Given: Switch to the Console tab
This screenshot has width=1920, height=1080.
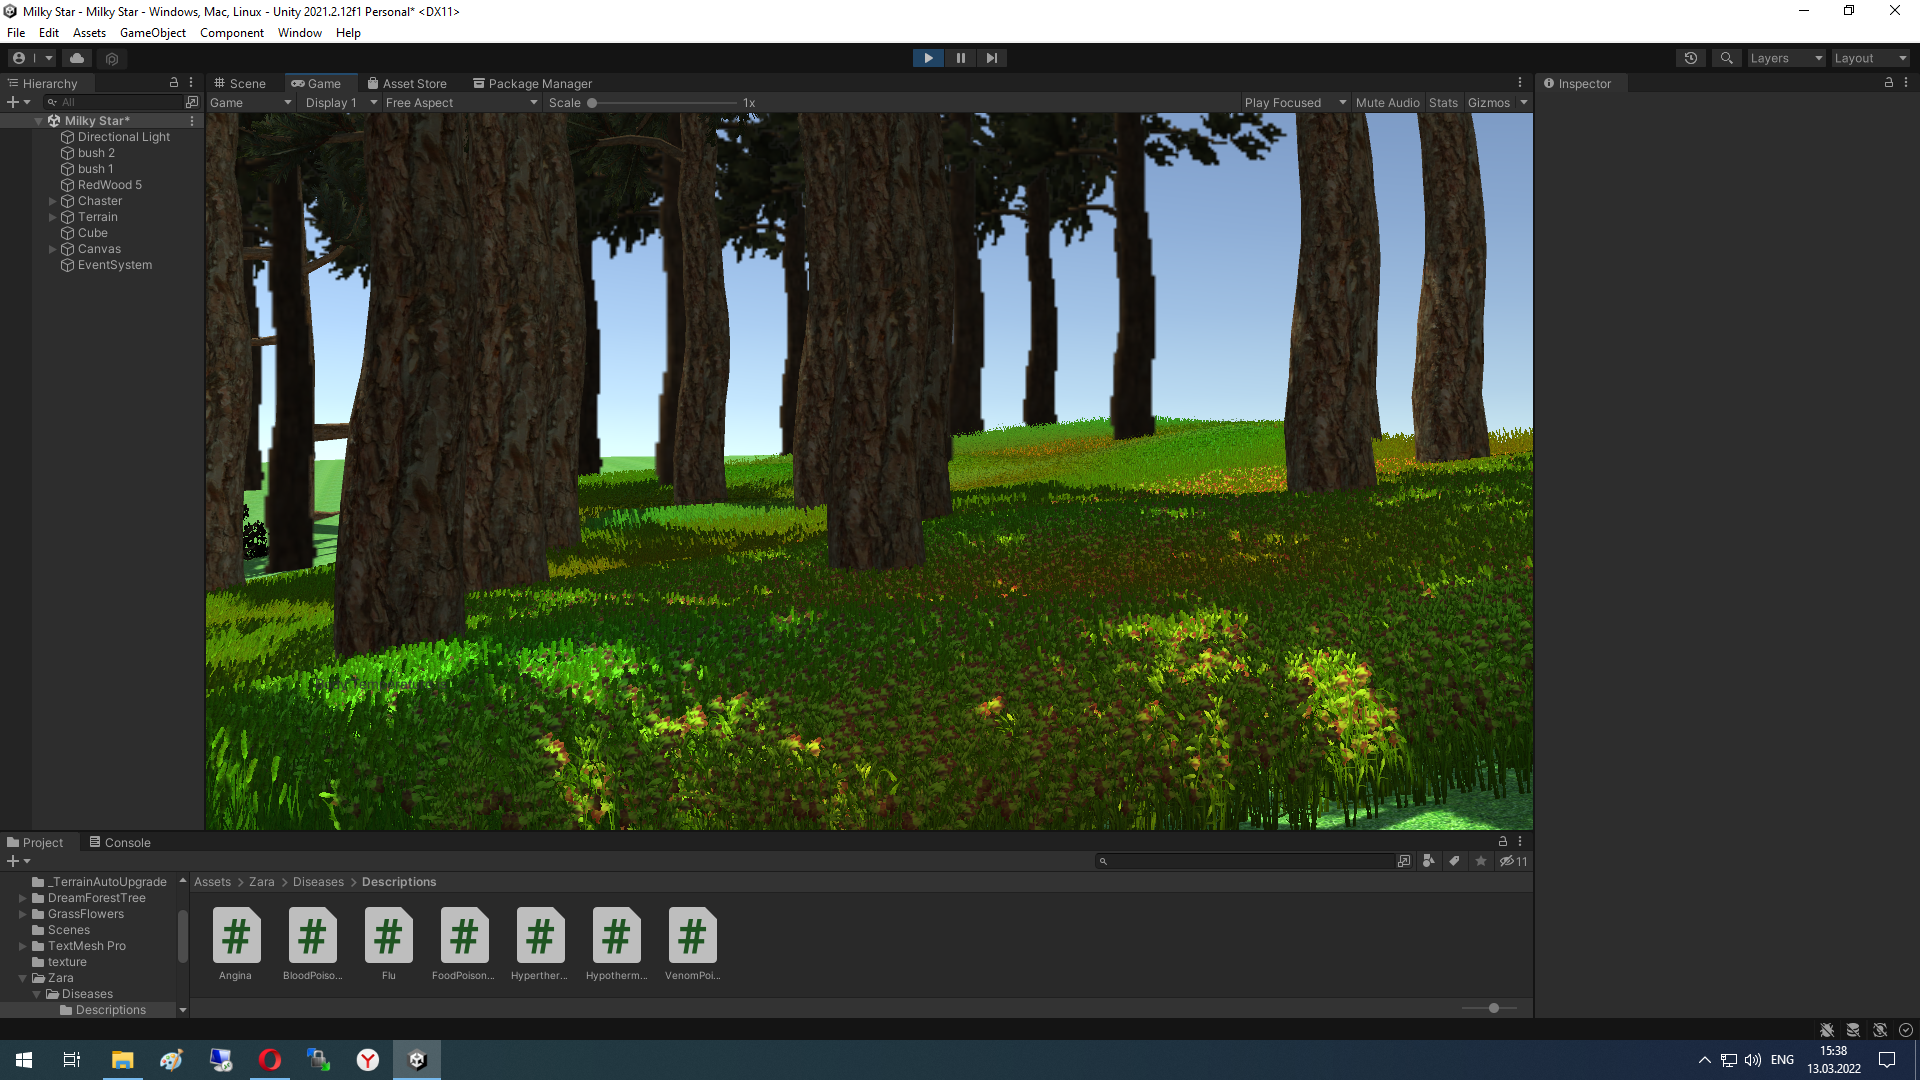Looking at the screenshot, I should (120, 843).
